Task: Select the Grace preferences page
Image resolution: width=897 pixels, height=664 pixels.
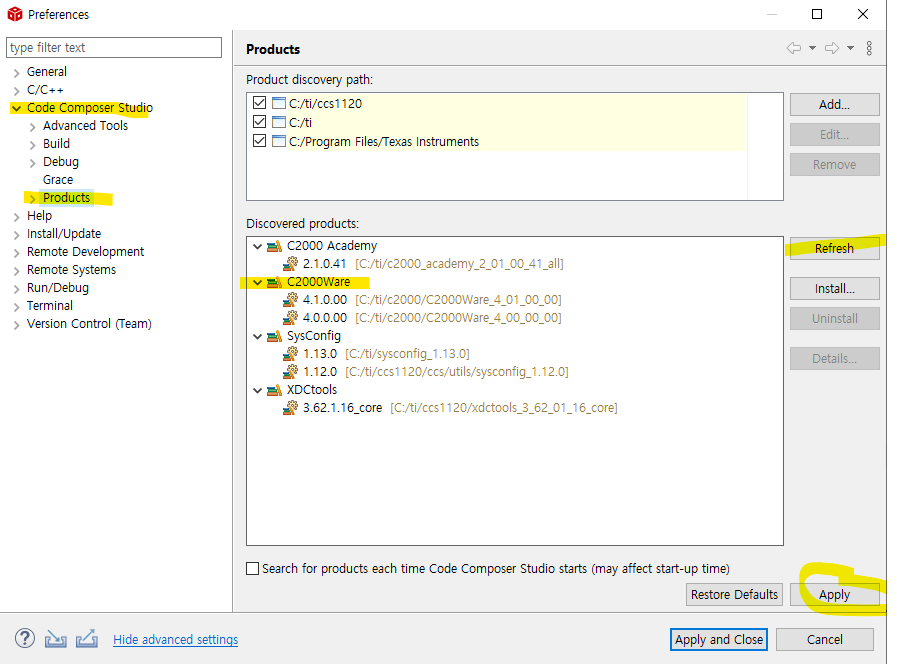Action: pyautogui.click(x=58, y=180)
